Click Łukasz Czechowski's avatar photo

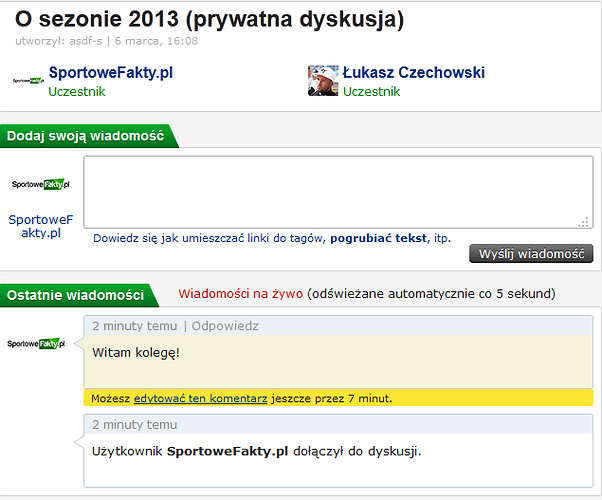coord(323,81)
